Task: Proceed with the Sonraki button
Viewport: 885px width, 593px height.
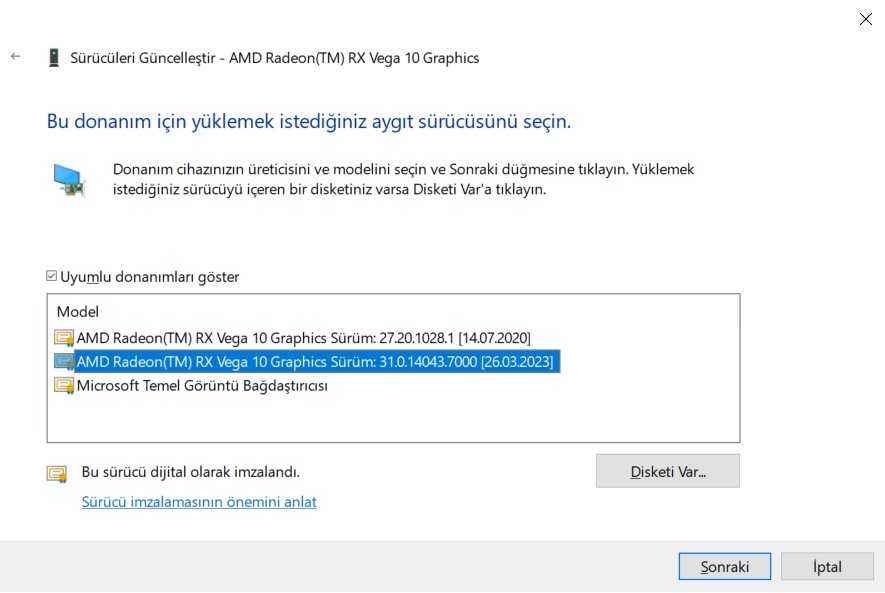Action: pyautogui.click(x=725, y=566)
